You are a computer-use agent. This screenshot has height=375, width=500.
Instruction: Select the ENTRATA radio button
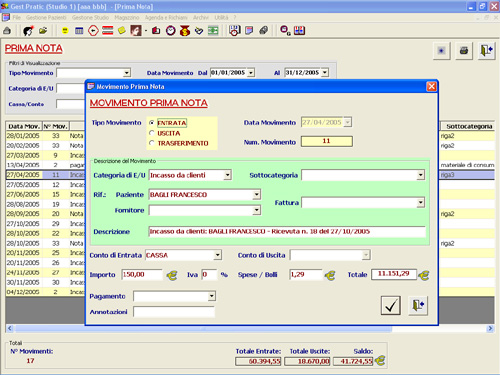(152, 123)
